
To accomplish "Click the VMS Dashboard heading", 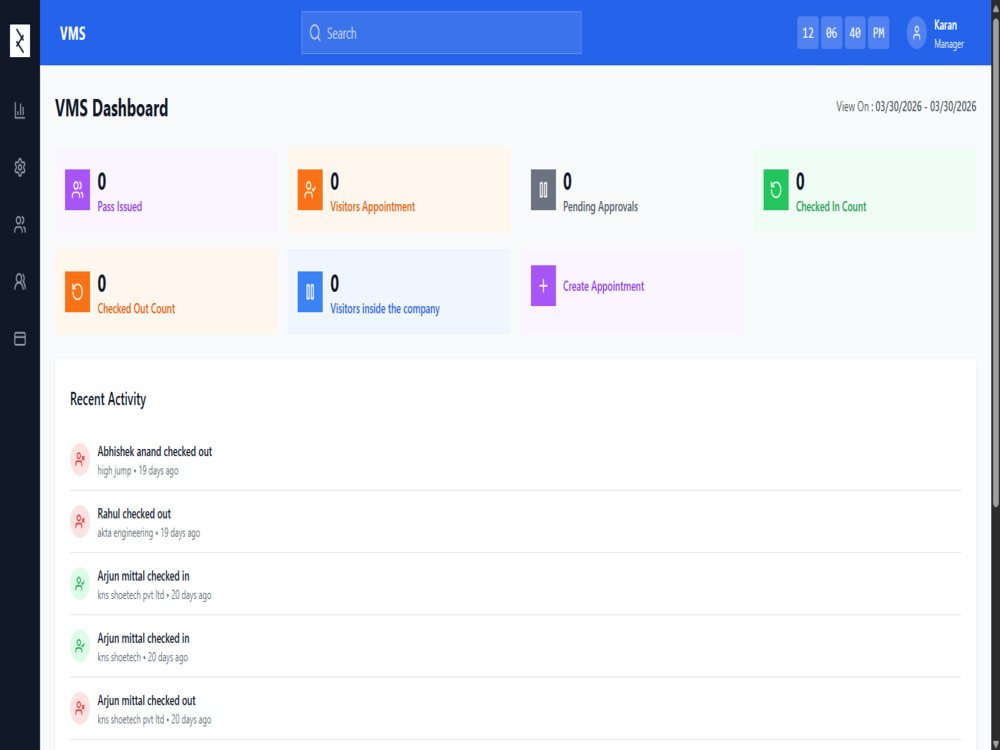I will click(112, 108).
